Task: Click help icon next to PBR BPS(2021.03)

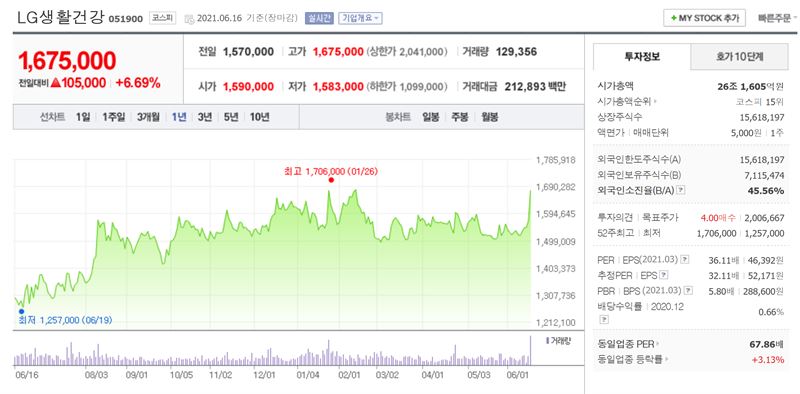Action: point(688,290)
